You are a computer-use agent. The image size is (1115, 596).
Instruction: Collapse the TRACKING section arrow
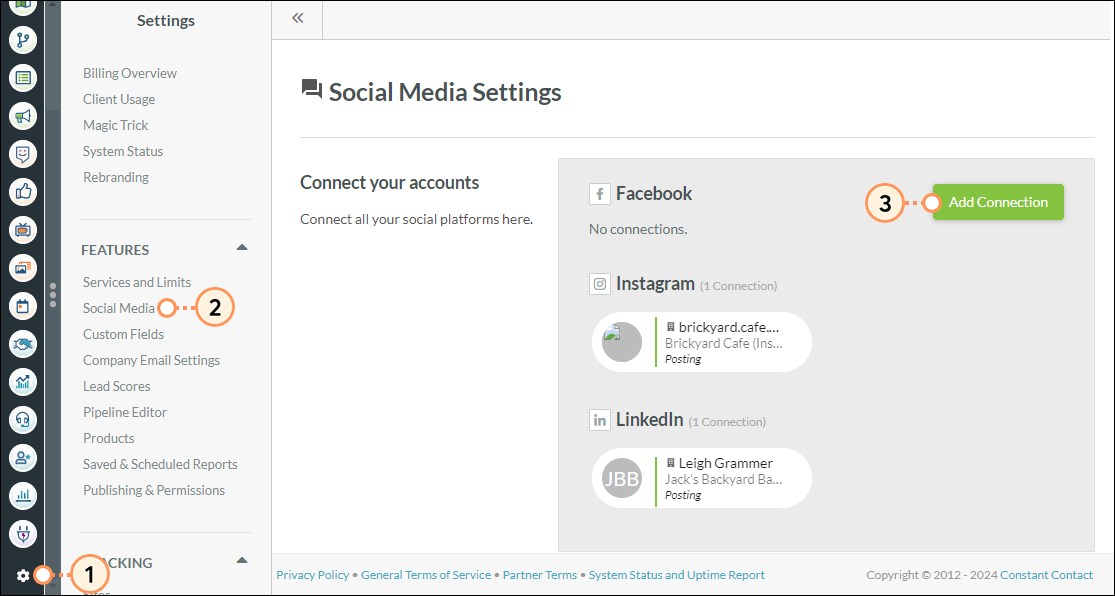242,560
